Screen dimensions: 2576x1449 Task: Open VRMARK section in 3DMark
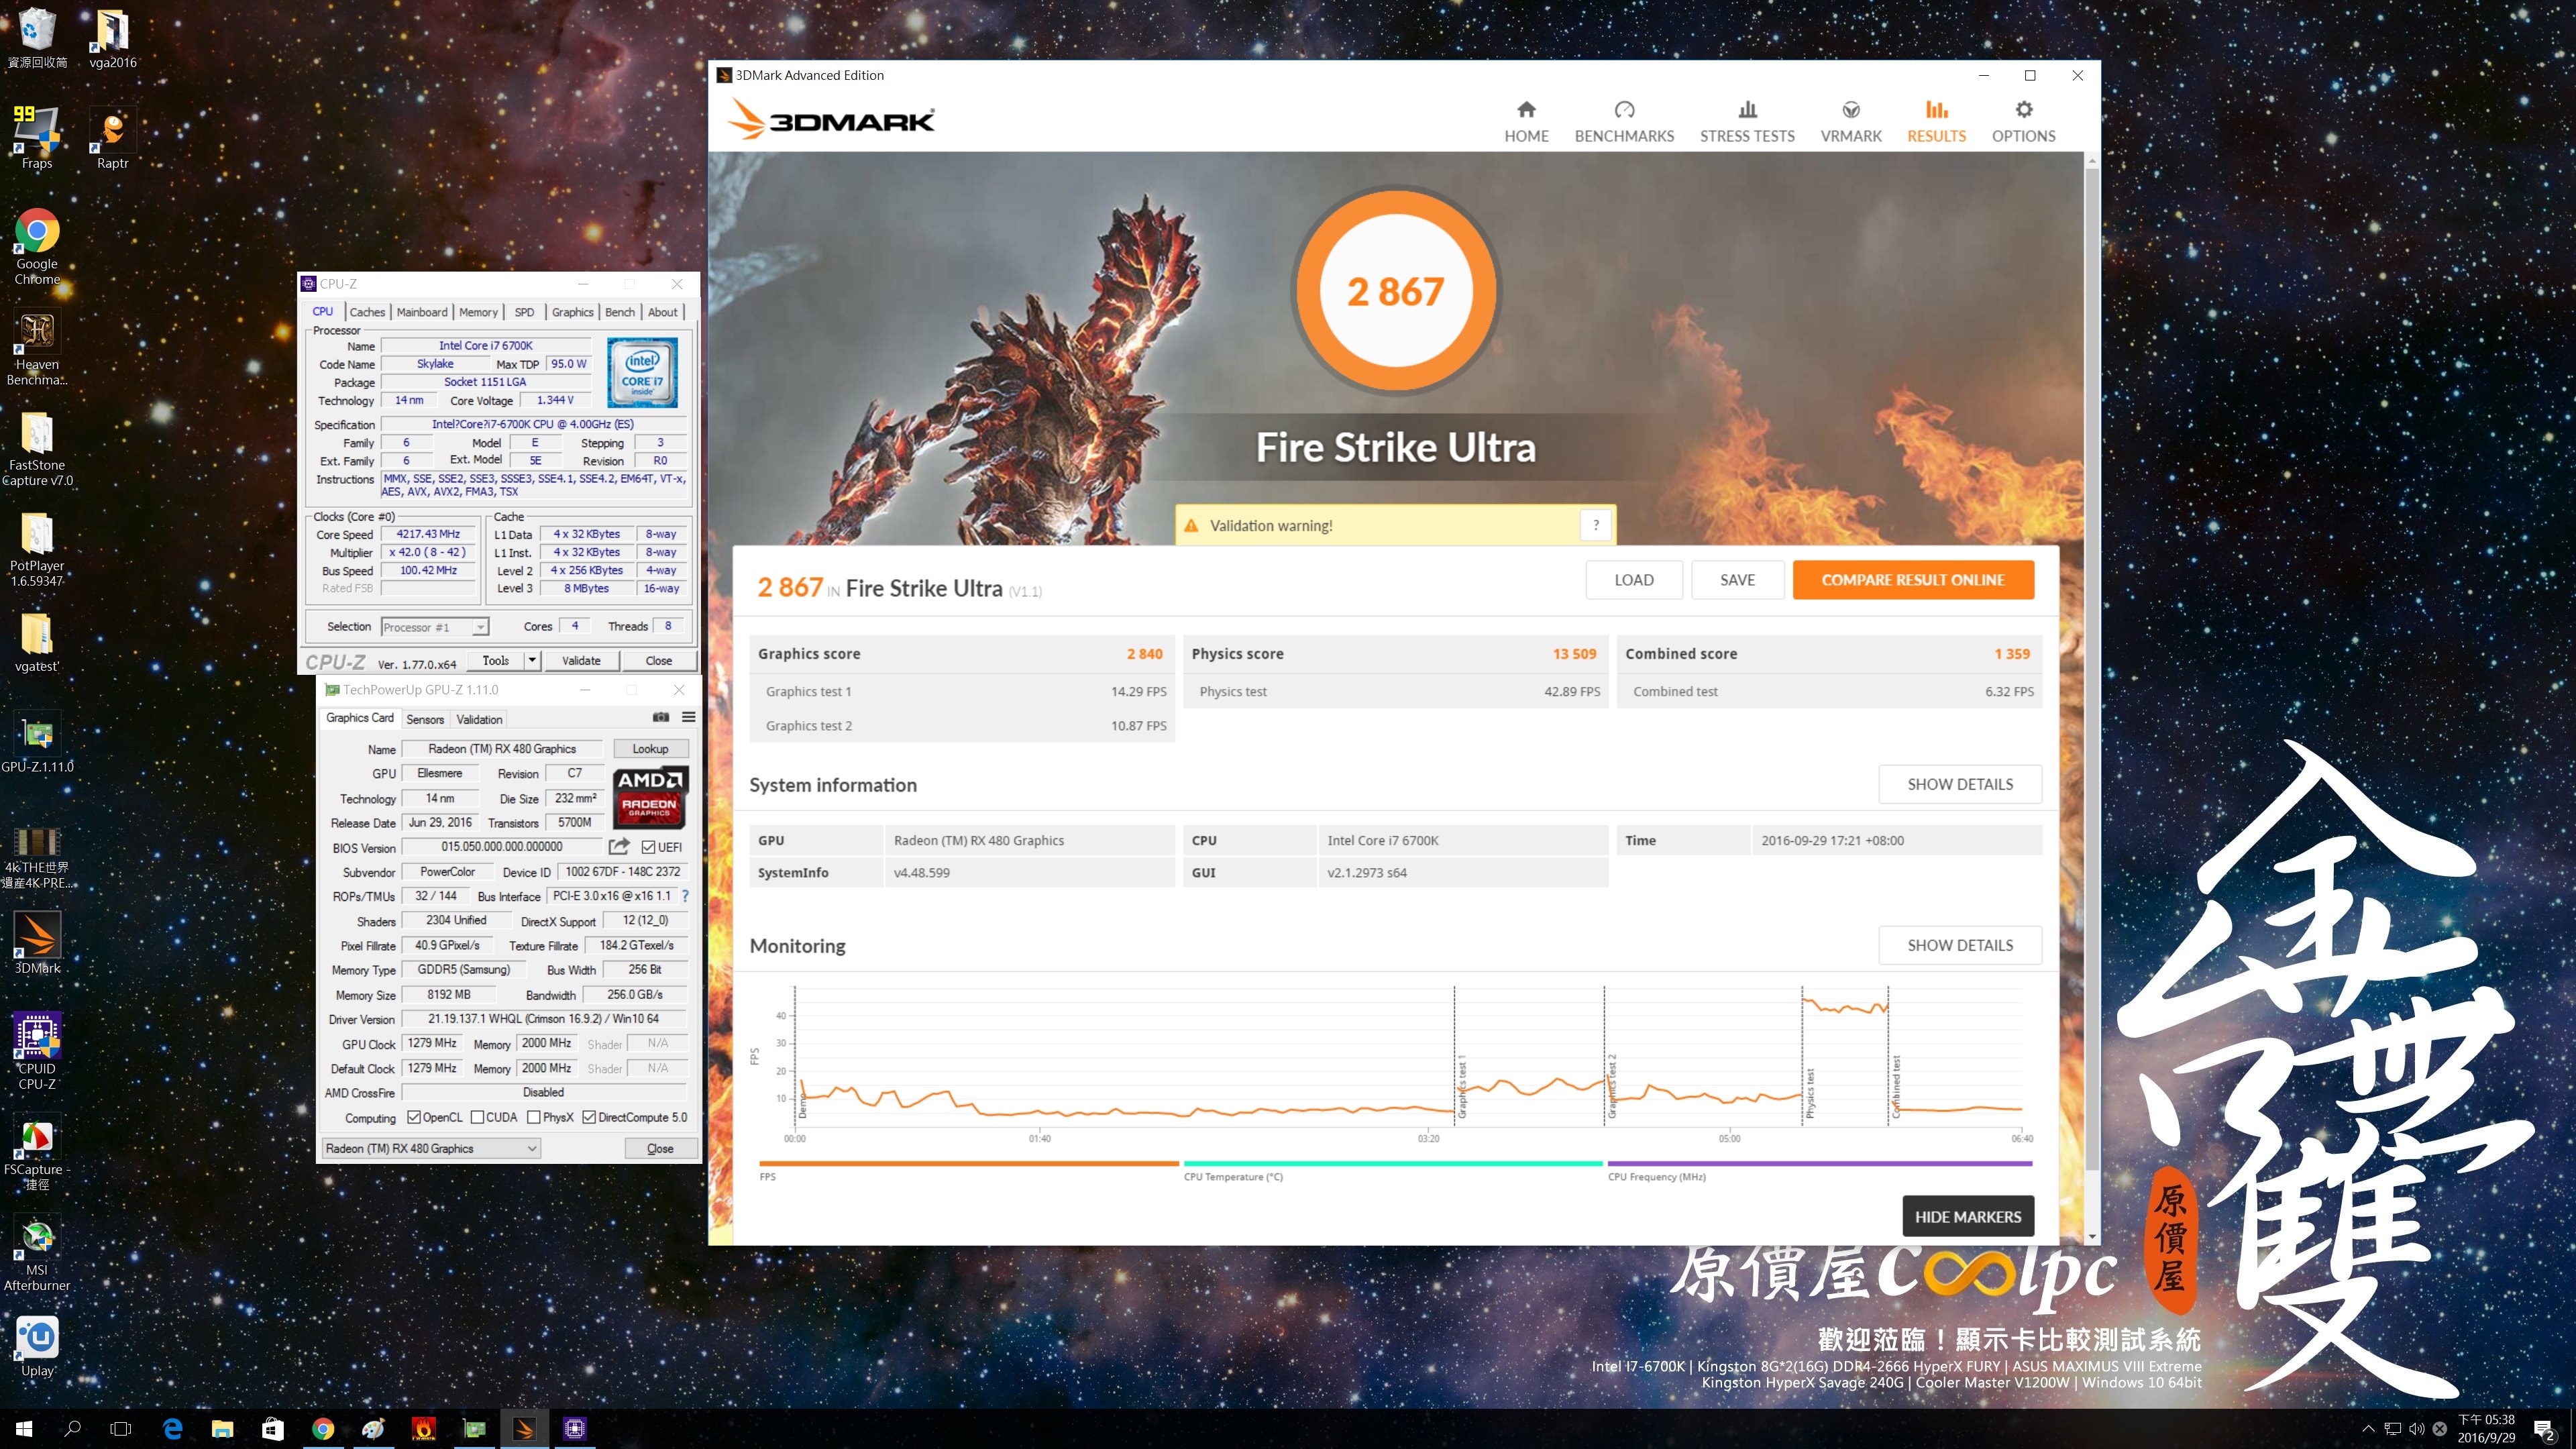[1851, 122]
